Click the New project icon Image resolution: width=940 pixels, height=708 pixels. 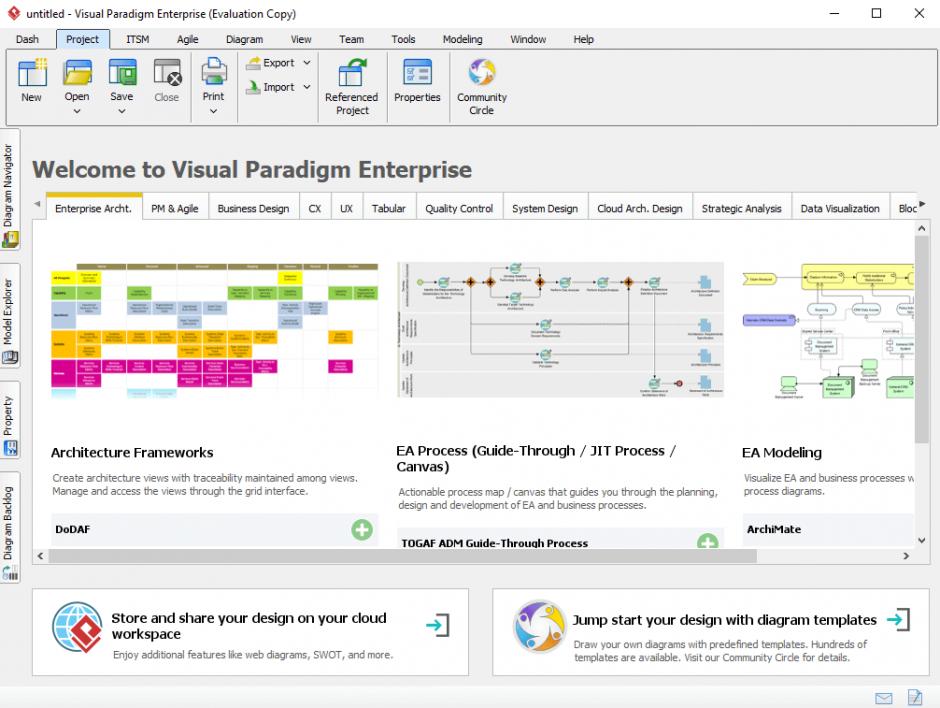[x=32, y=73]
